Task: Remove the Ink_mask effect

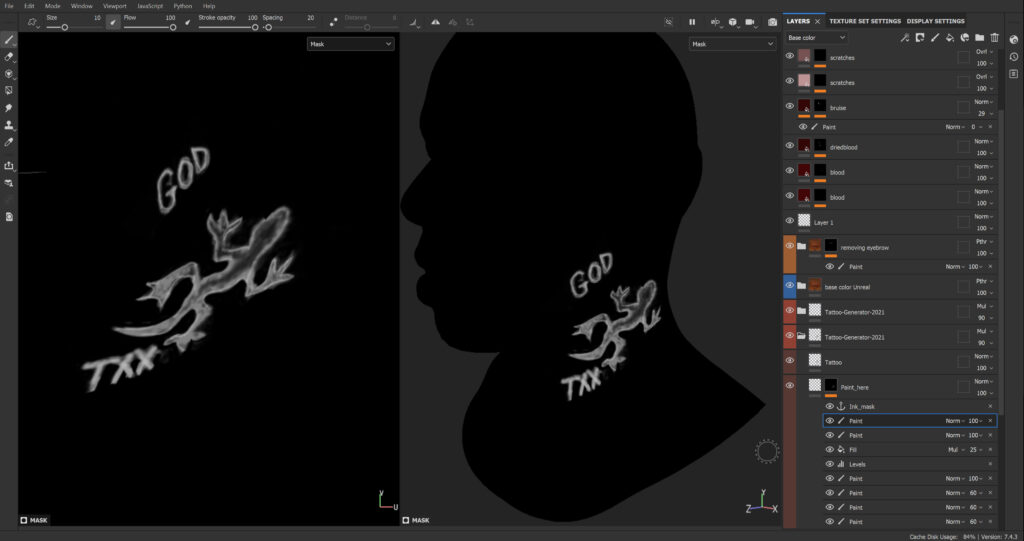Action: click(x=990, y=406)
